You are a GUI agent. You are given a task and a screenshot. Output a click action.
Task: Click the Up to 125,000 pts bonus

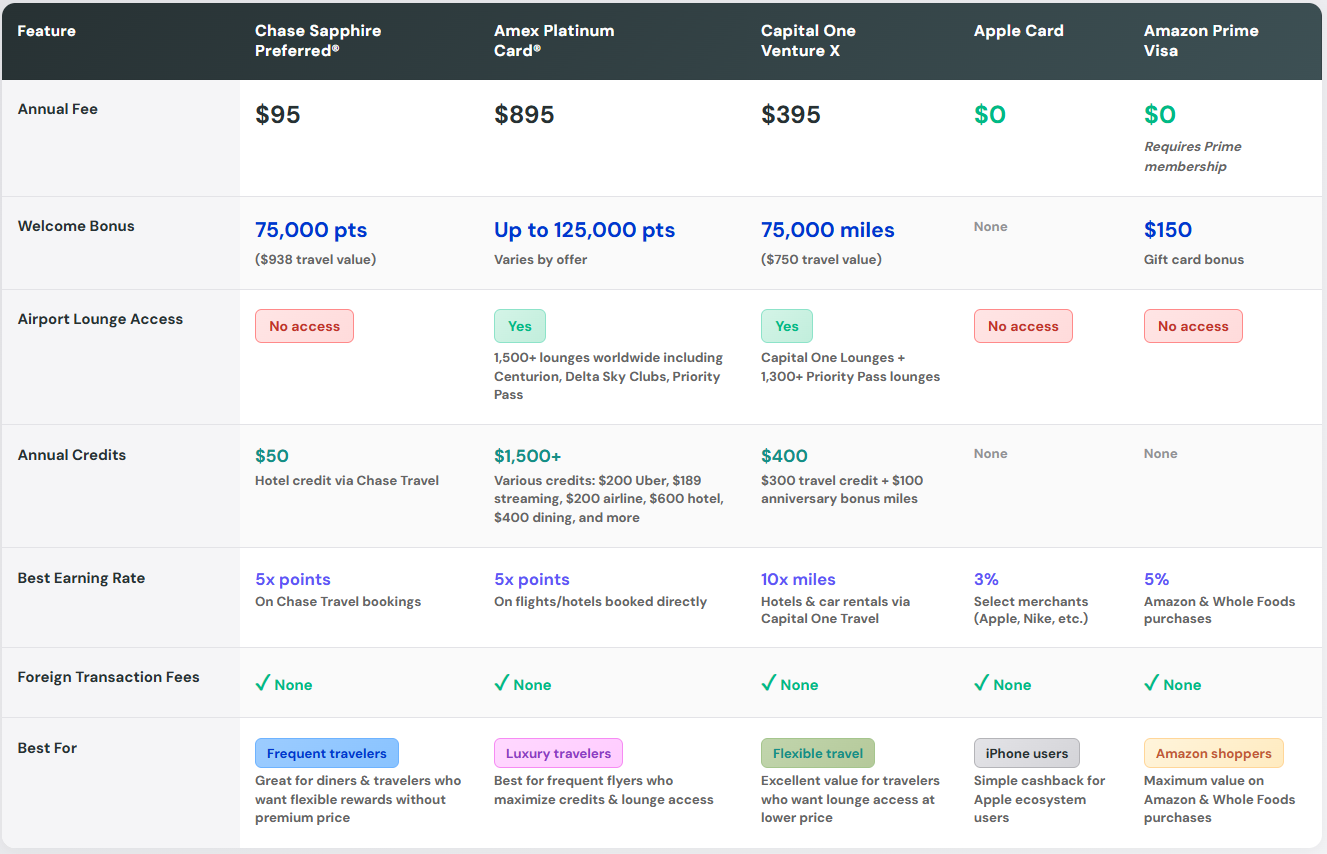[584, 230]
